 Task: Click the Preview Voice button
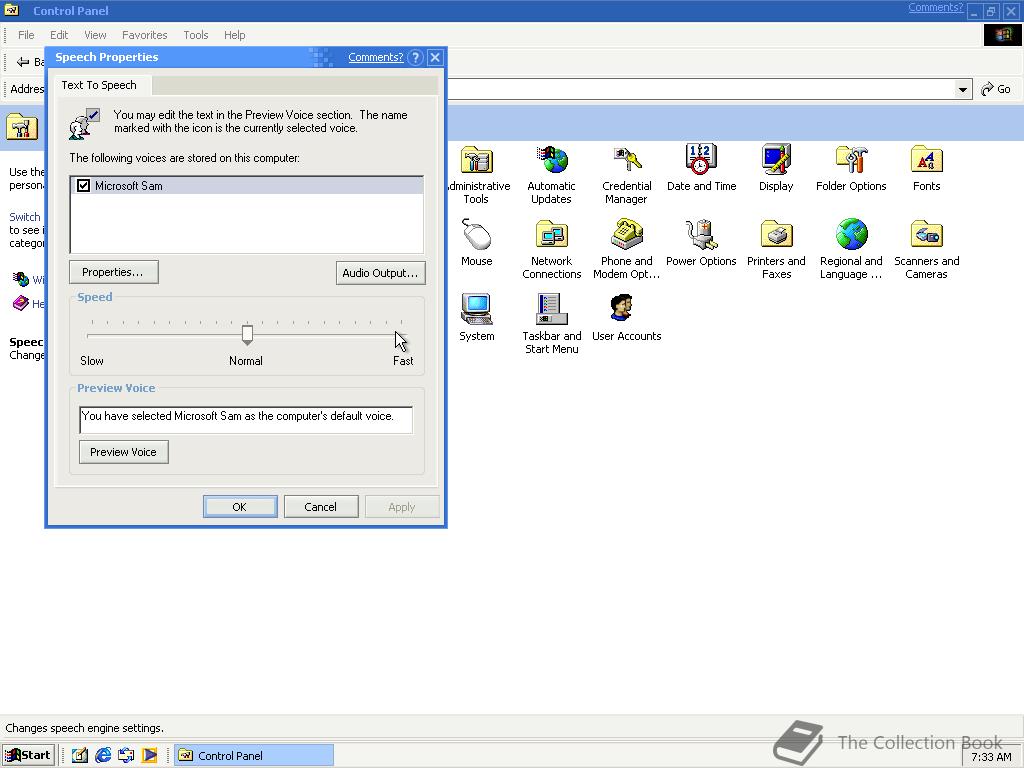click(x=123, y=452)
